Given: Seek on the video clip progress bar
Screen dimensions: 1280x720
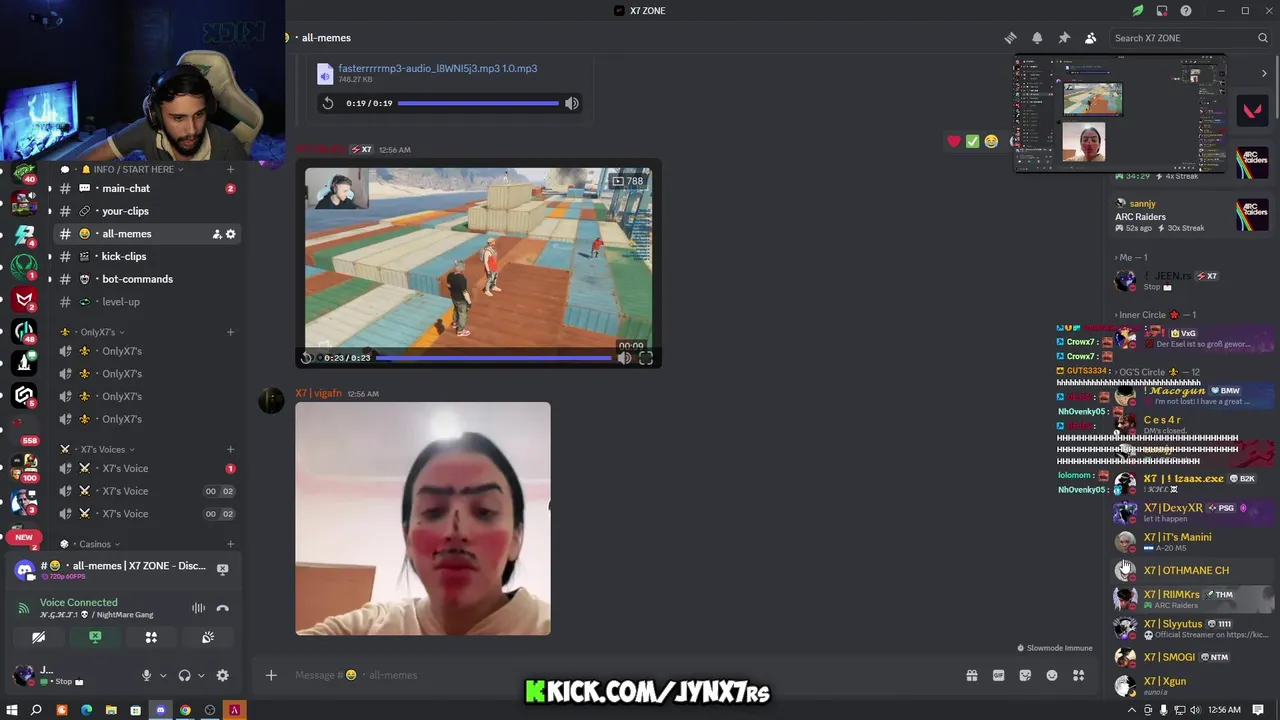Looking at the screenshot, I should pyautogui.click(x=493, y=358).
